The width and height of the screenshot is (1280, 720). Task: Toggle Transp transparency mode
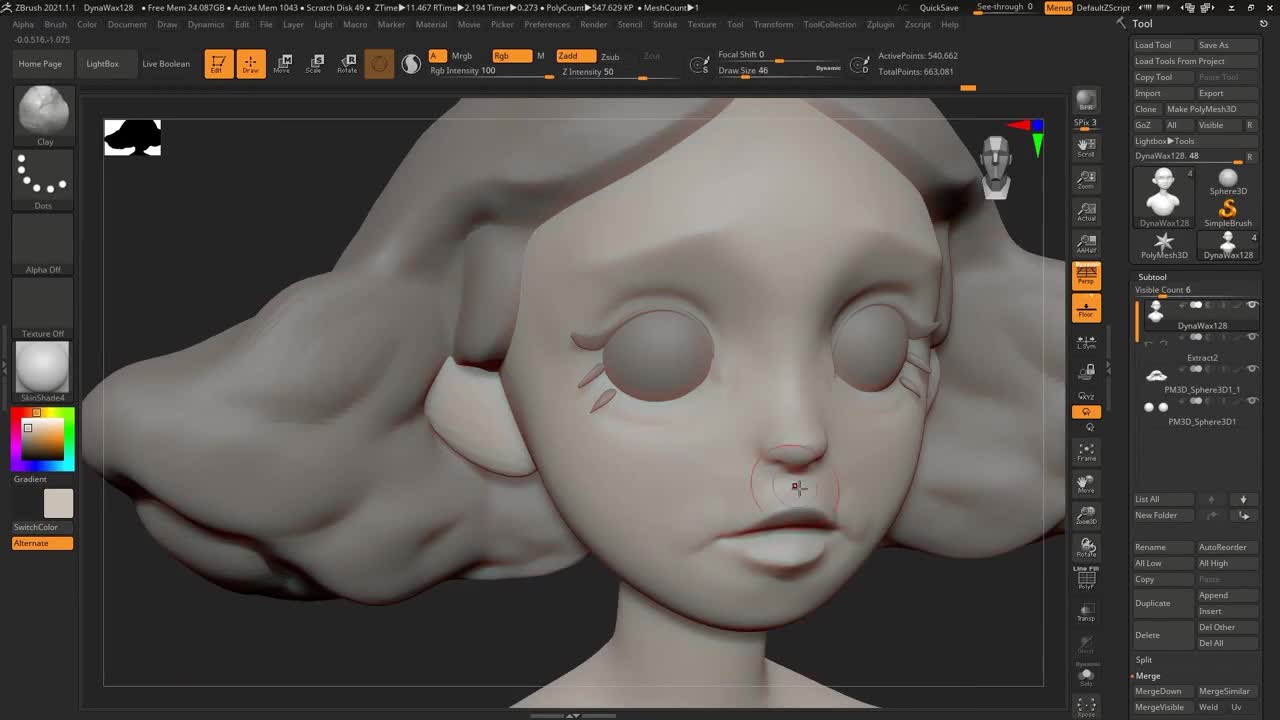tap(1086, 611)
